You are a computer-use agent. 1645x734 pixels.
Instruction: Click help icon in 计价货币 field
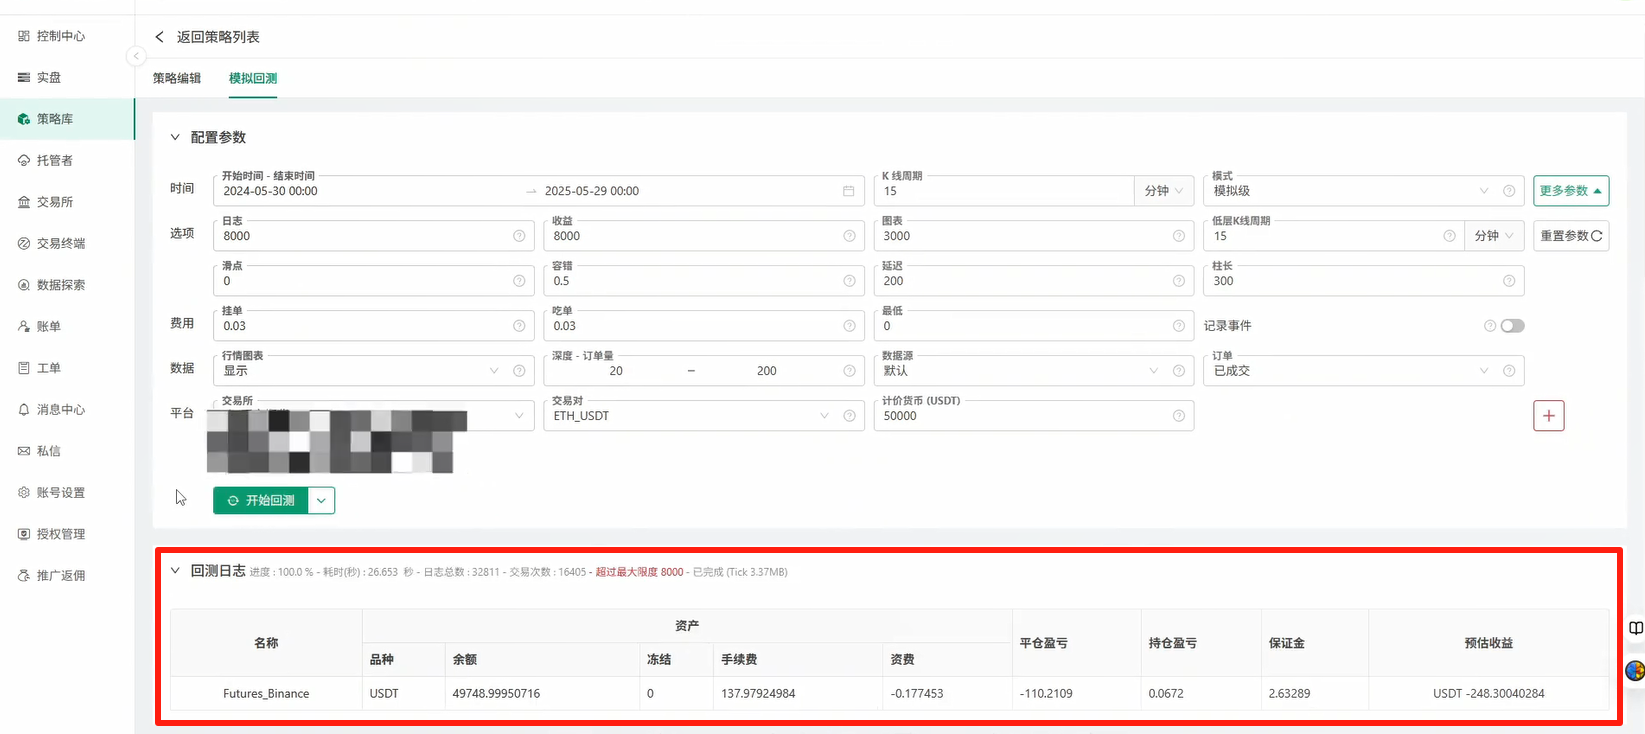[1179, 416]
